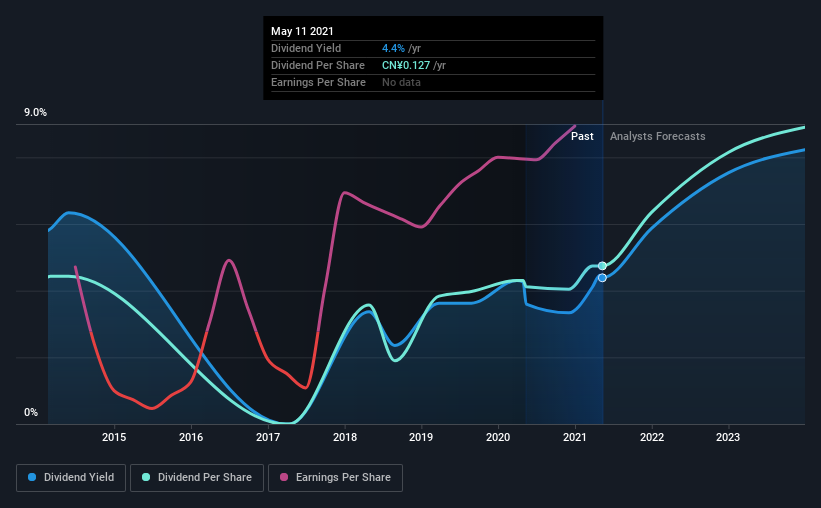
Task: Click the 2017 x-axis label
Action: (x=268, y=437)
